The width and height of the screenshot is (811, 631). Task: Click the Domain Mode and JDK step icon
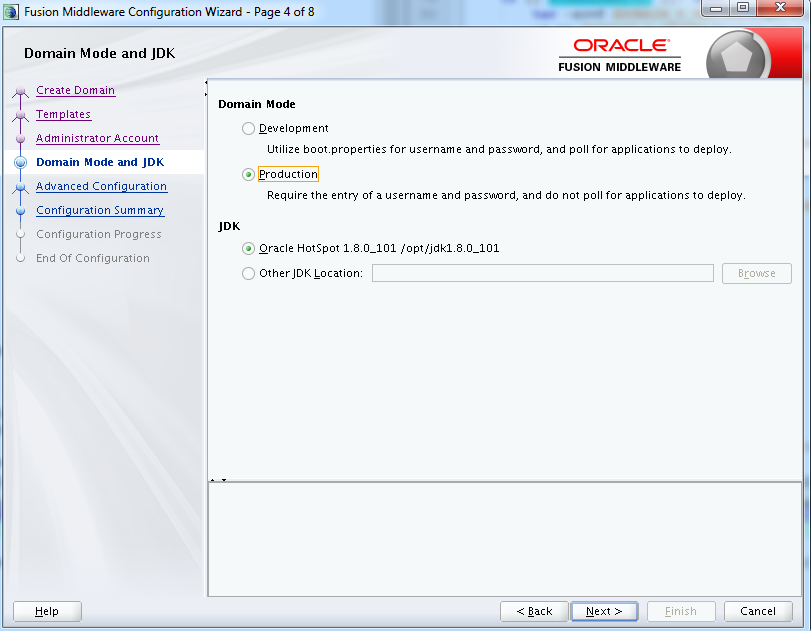20,161
